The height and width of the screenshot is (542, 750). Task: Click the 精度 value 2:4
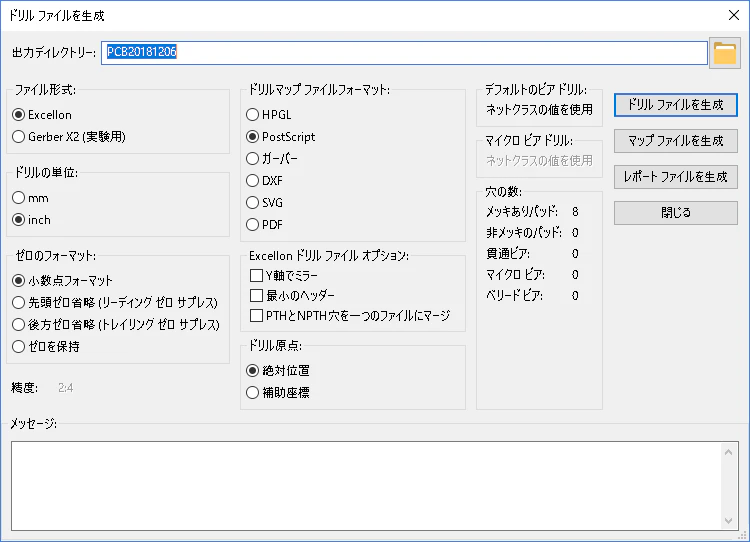click(66, 387)
